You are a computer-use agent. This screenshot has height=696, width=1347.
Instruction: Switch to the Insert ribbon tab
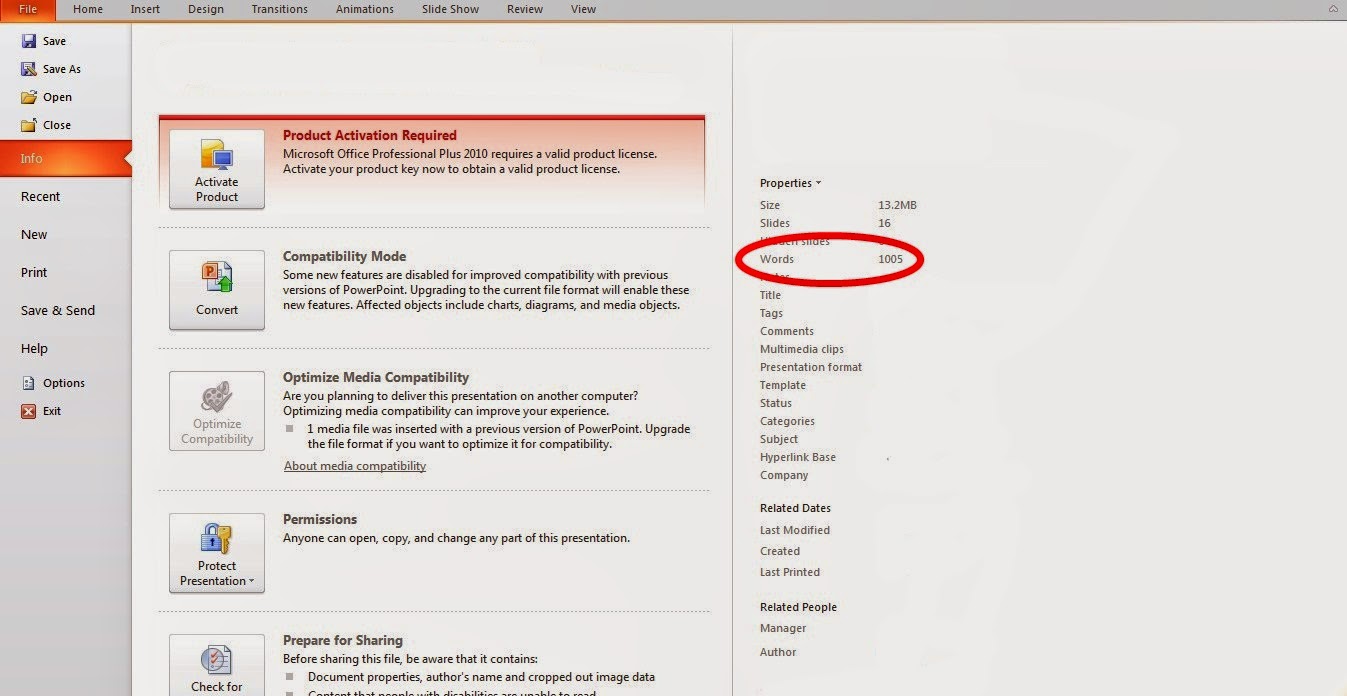point(145,9)
